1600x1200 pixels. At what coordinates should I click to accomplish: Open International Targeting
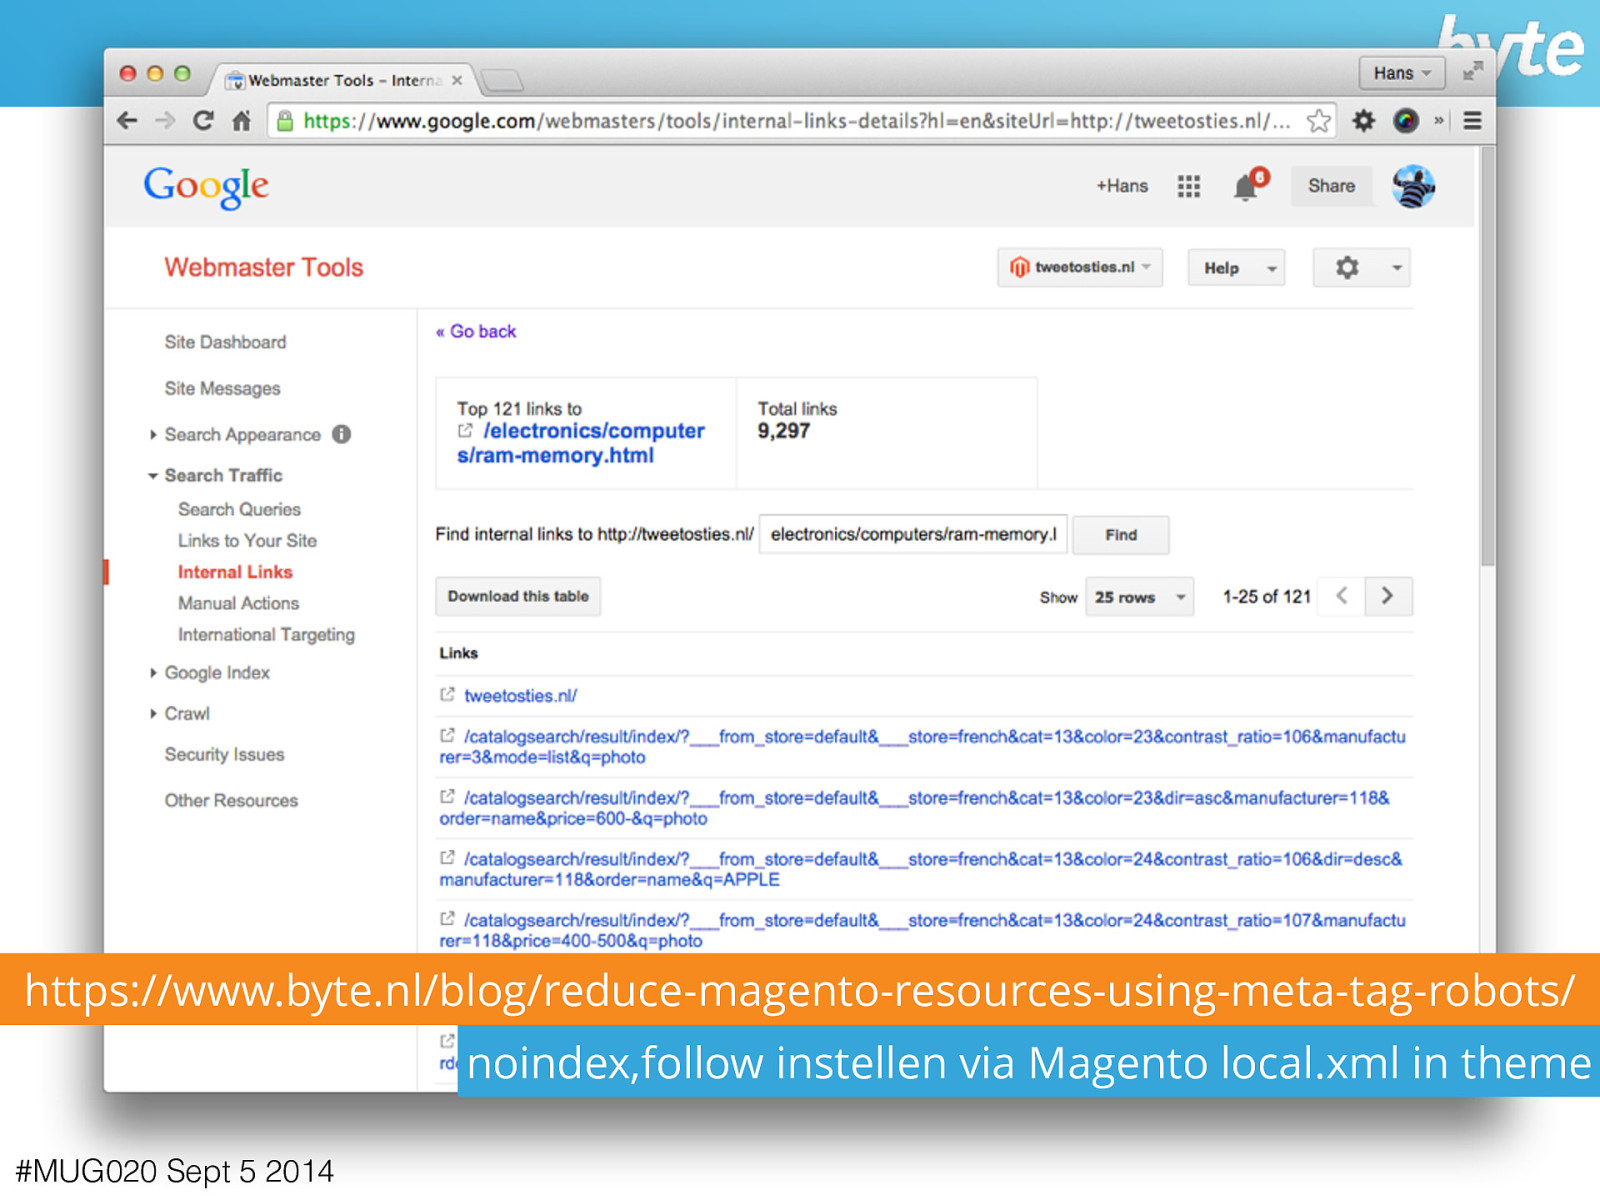266,635
